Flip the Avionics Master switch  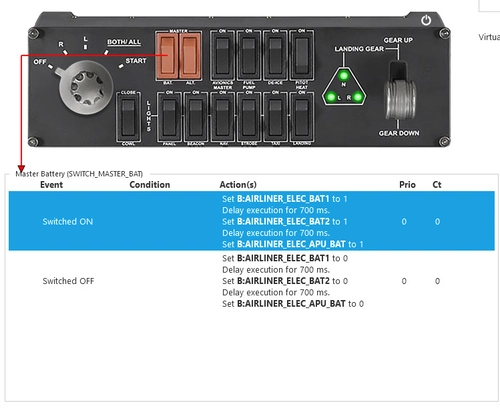coord(222,56)
